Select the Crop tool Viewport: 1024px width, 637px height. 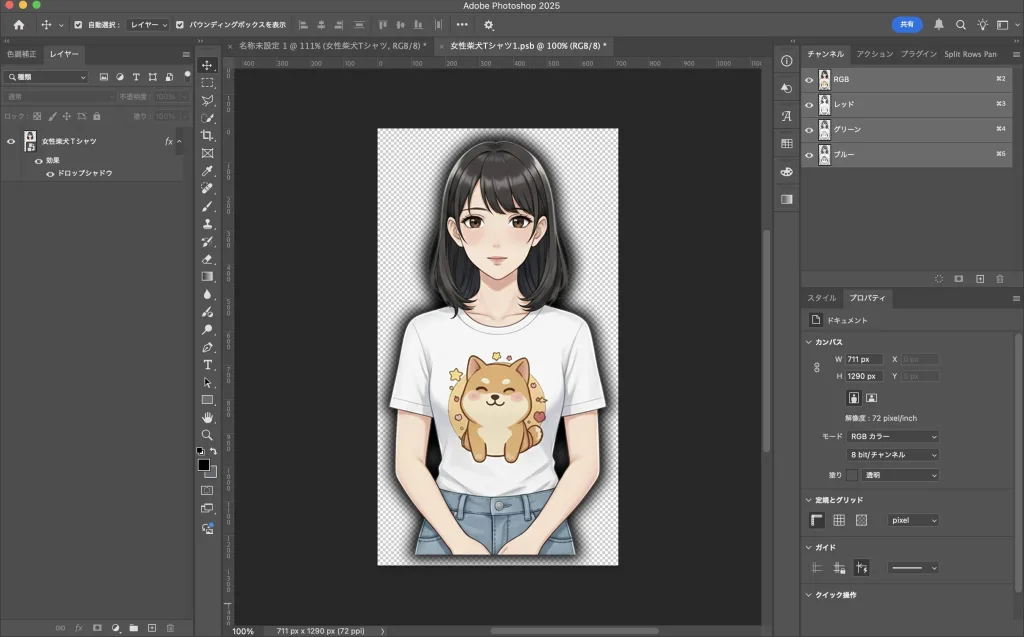pyautogui.click(x=207, y=136)
